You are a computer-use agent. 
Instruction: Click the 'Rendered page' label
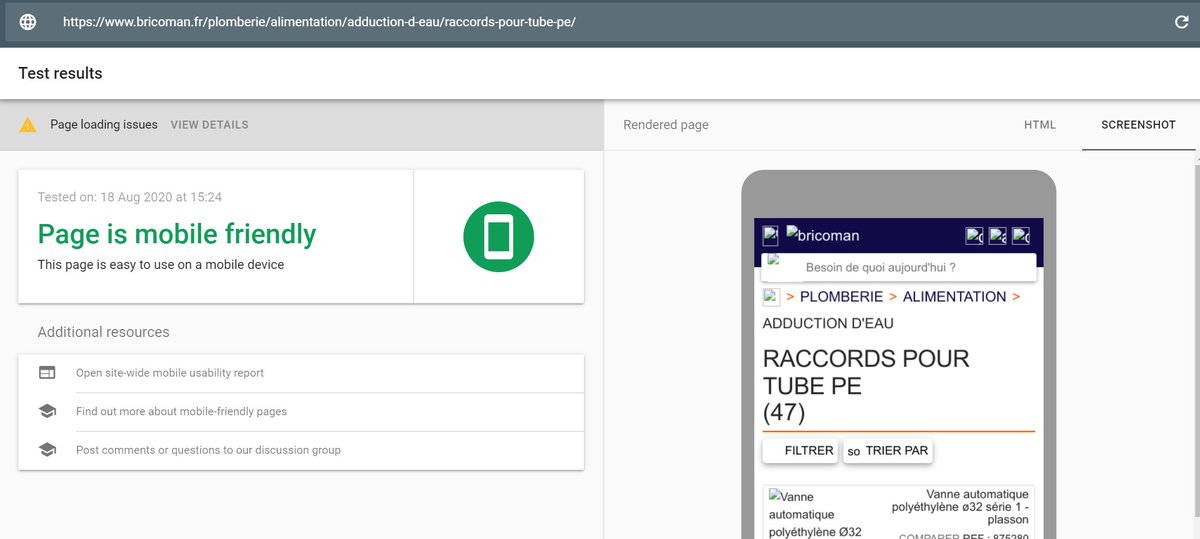[x=666, y=125]
